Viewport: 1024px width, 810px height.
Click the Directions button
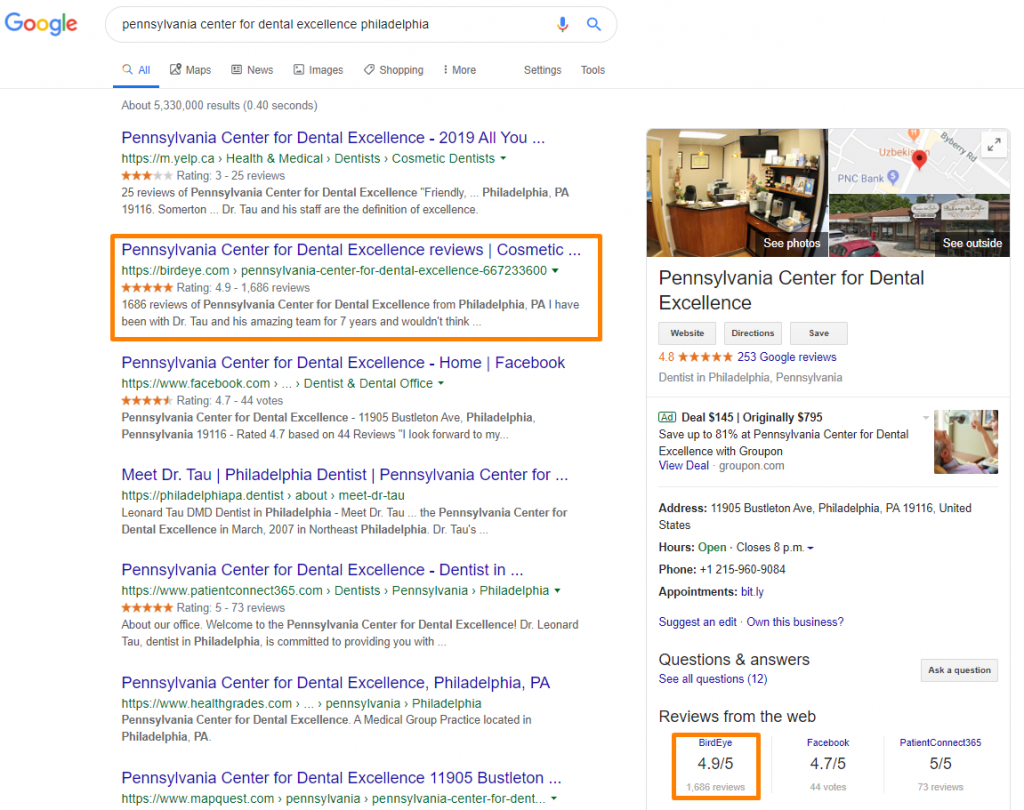[752, 333]
